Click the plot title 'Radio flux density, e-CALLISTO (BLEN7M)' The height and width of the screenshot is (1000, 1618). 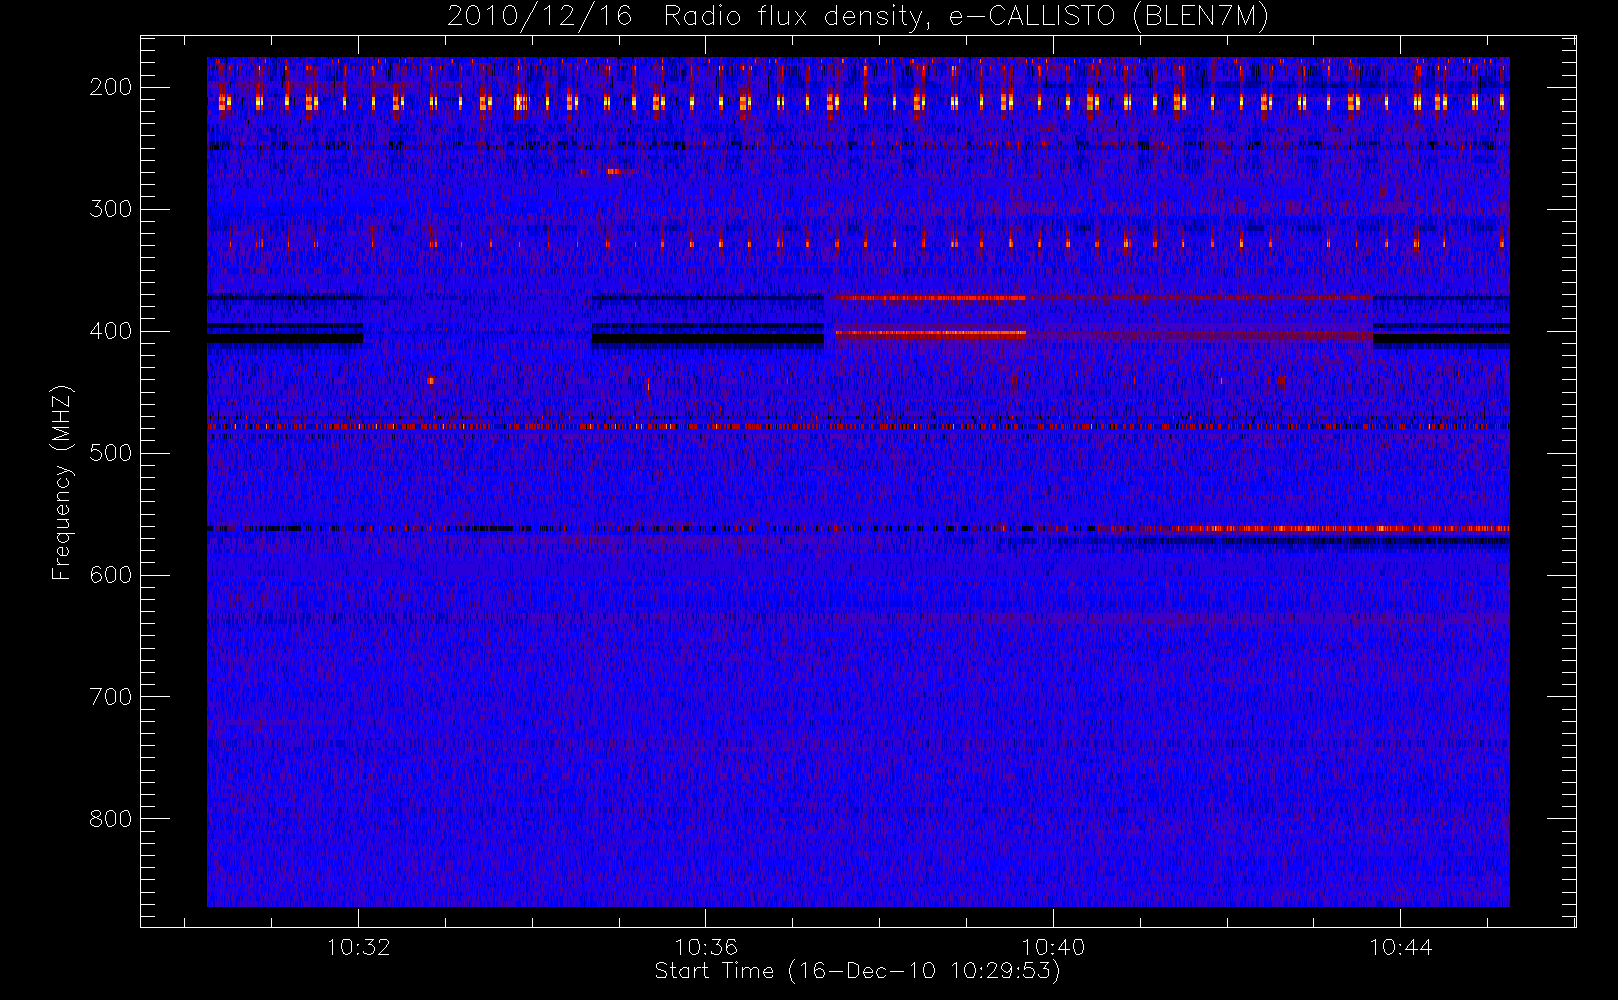click(966, 17)
